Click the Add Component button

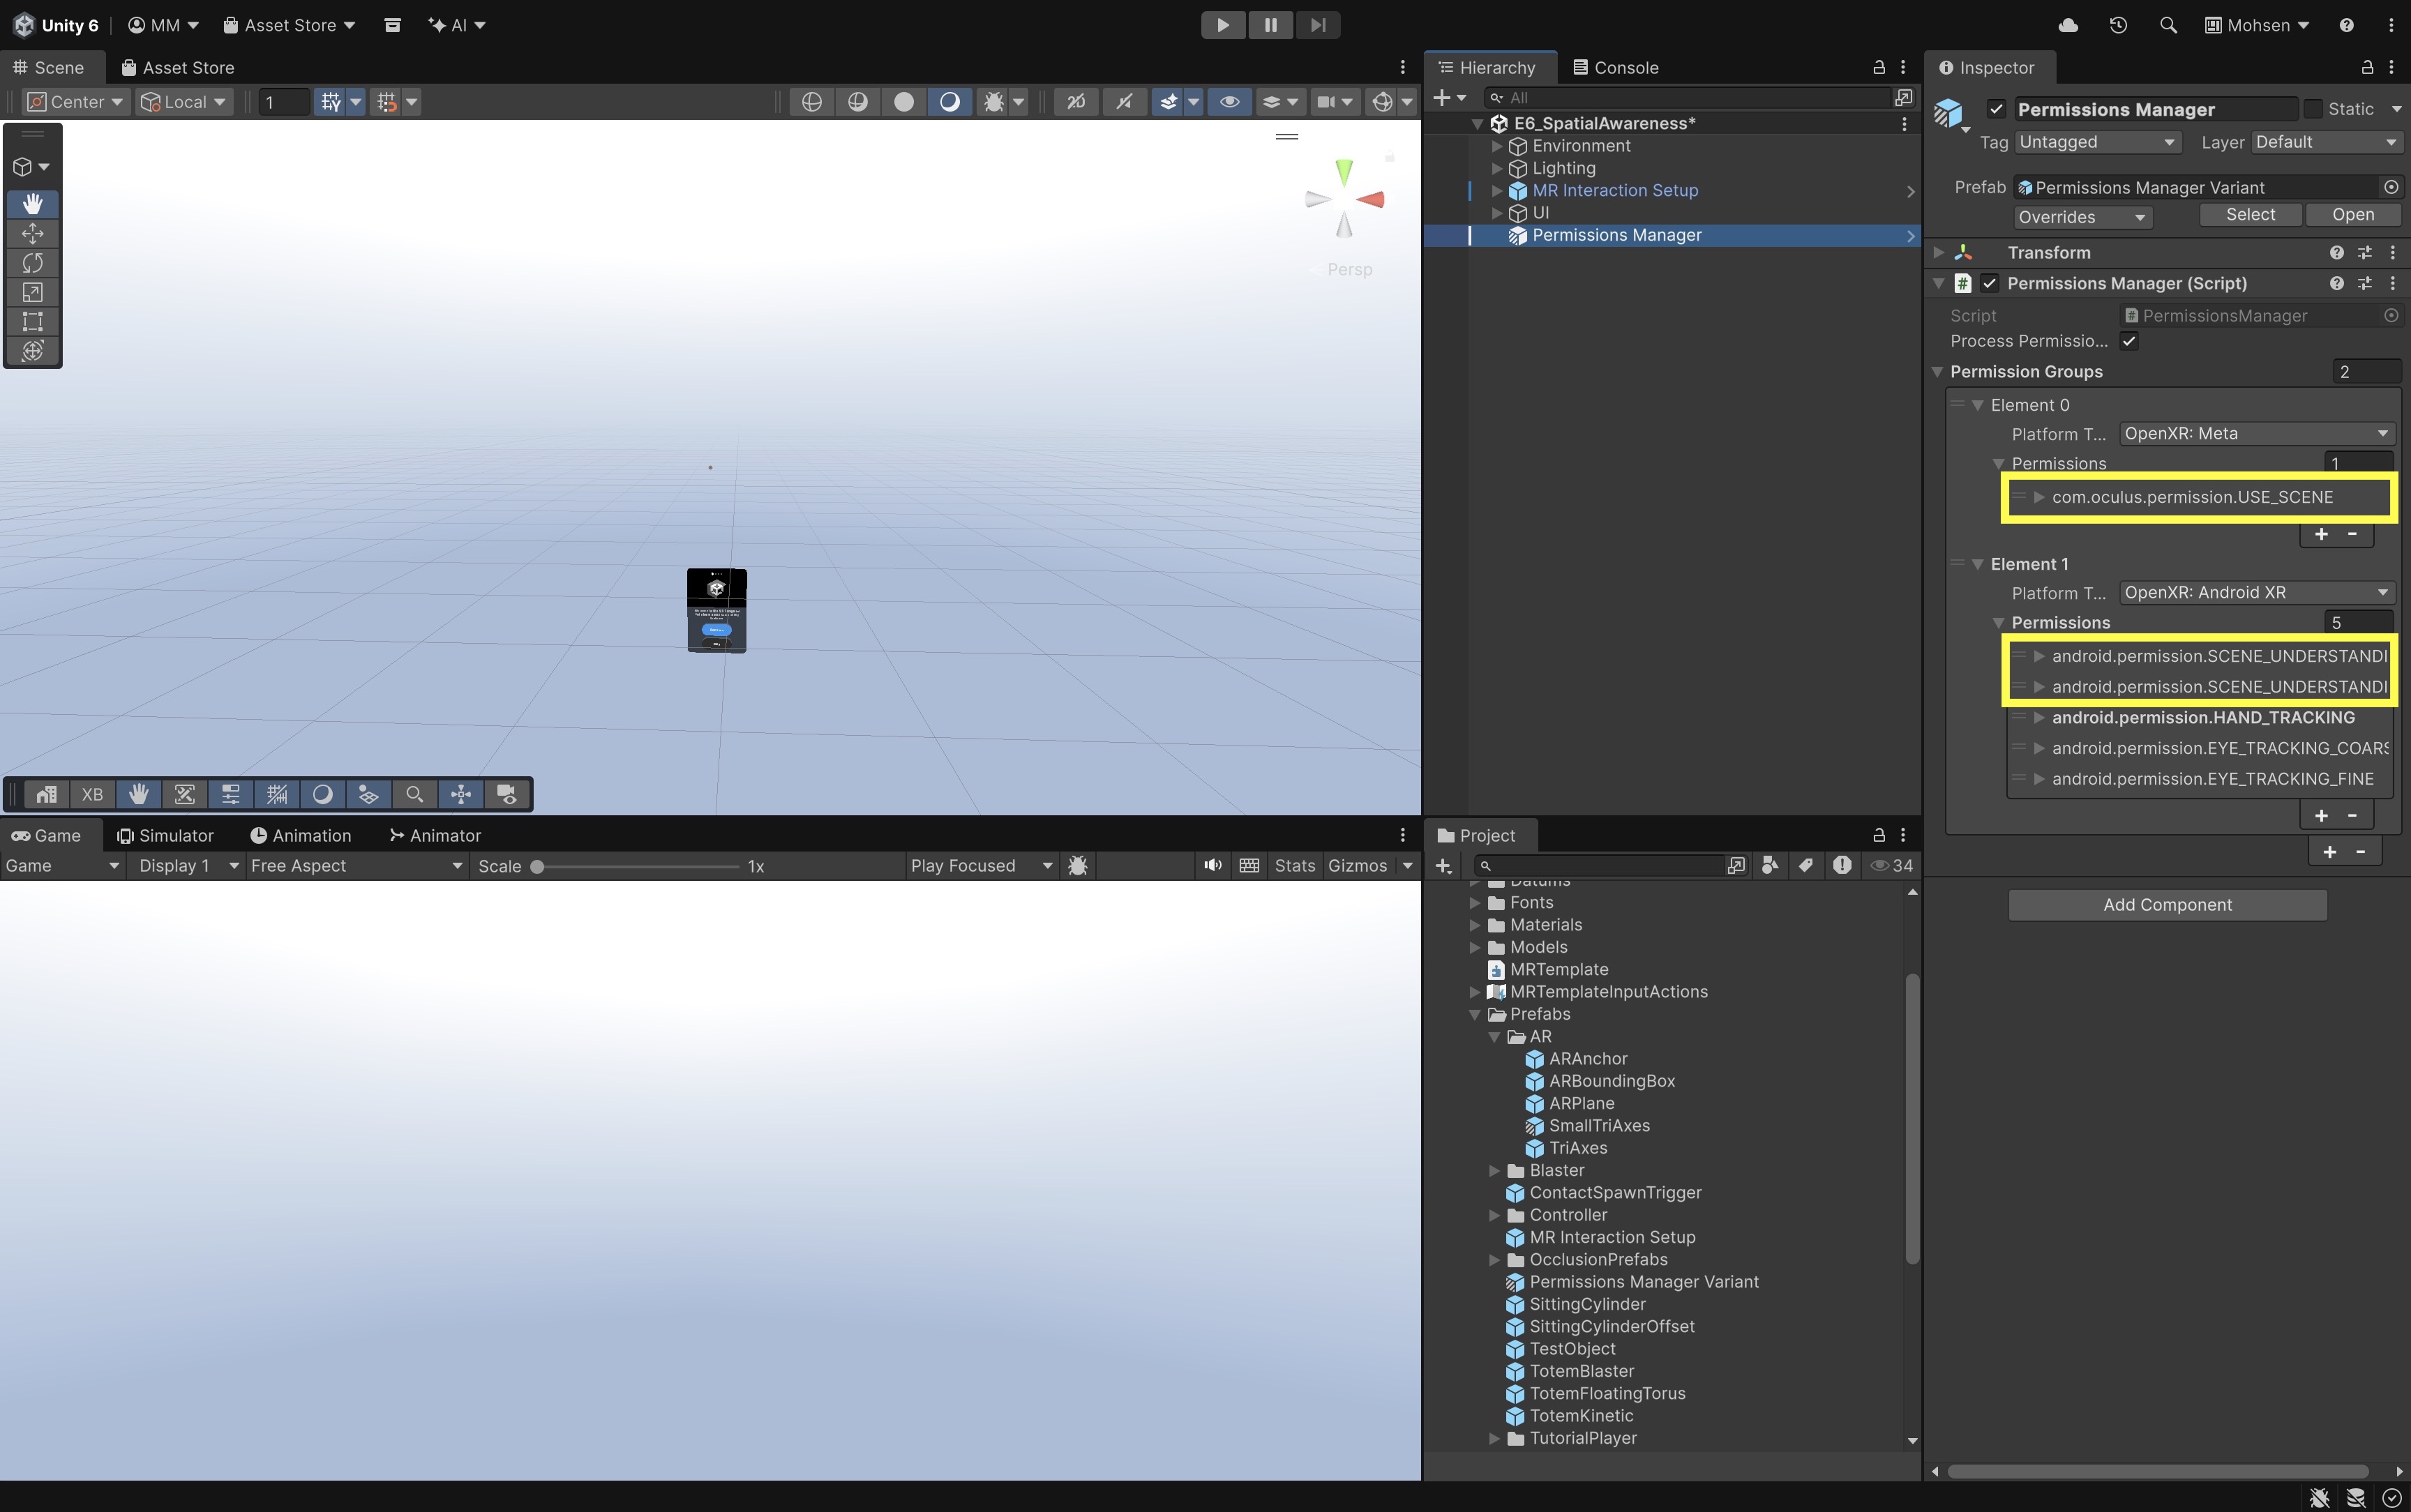[x=2167, y=904]
